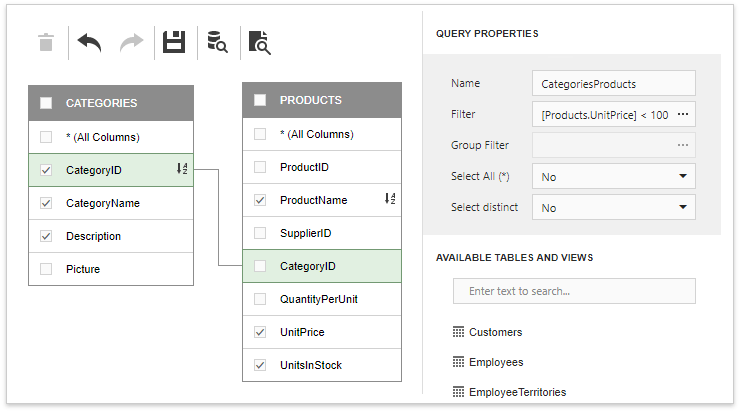This screenshot has height=412, width=740.
Task: Click the CategoryName column label
Action: click(x=103, y=203)
